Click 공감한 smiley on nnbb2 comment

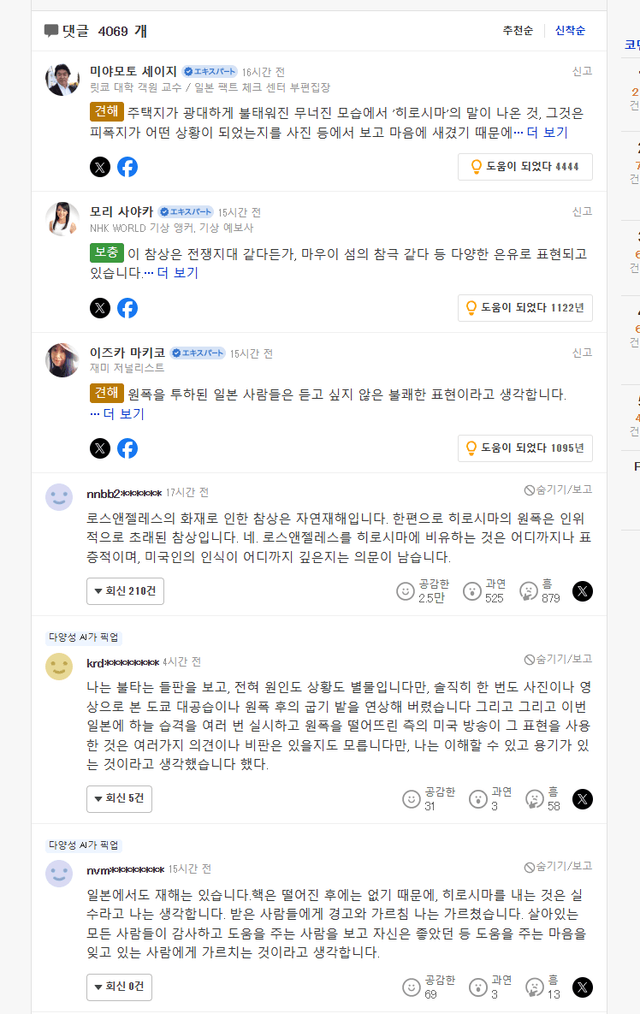[x=406, y=591]
